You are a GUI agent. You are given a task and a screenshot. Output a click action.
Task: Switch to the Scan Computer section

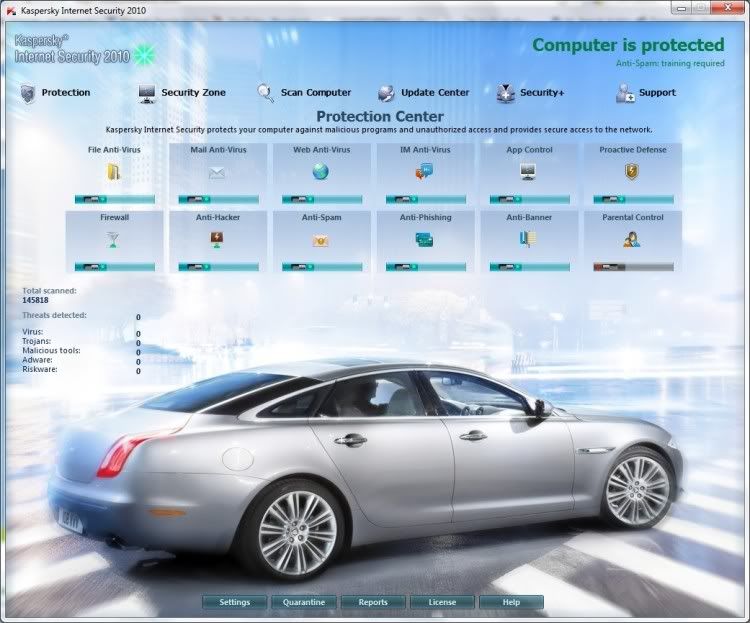[316, 93]
